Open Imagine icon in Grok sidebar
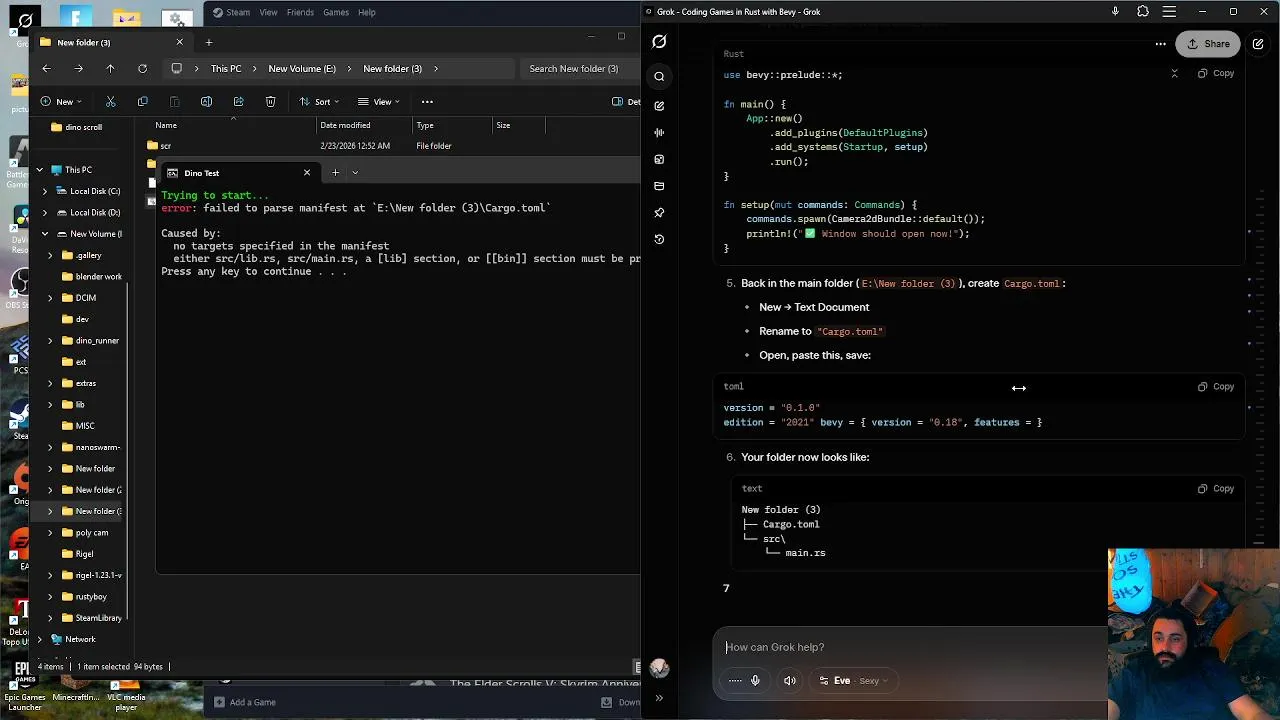This screenshot has width=1280, height=720. pos(659,159)
